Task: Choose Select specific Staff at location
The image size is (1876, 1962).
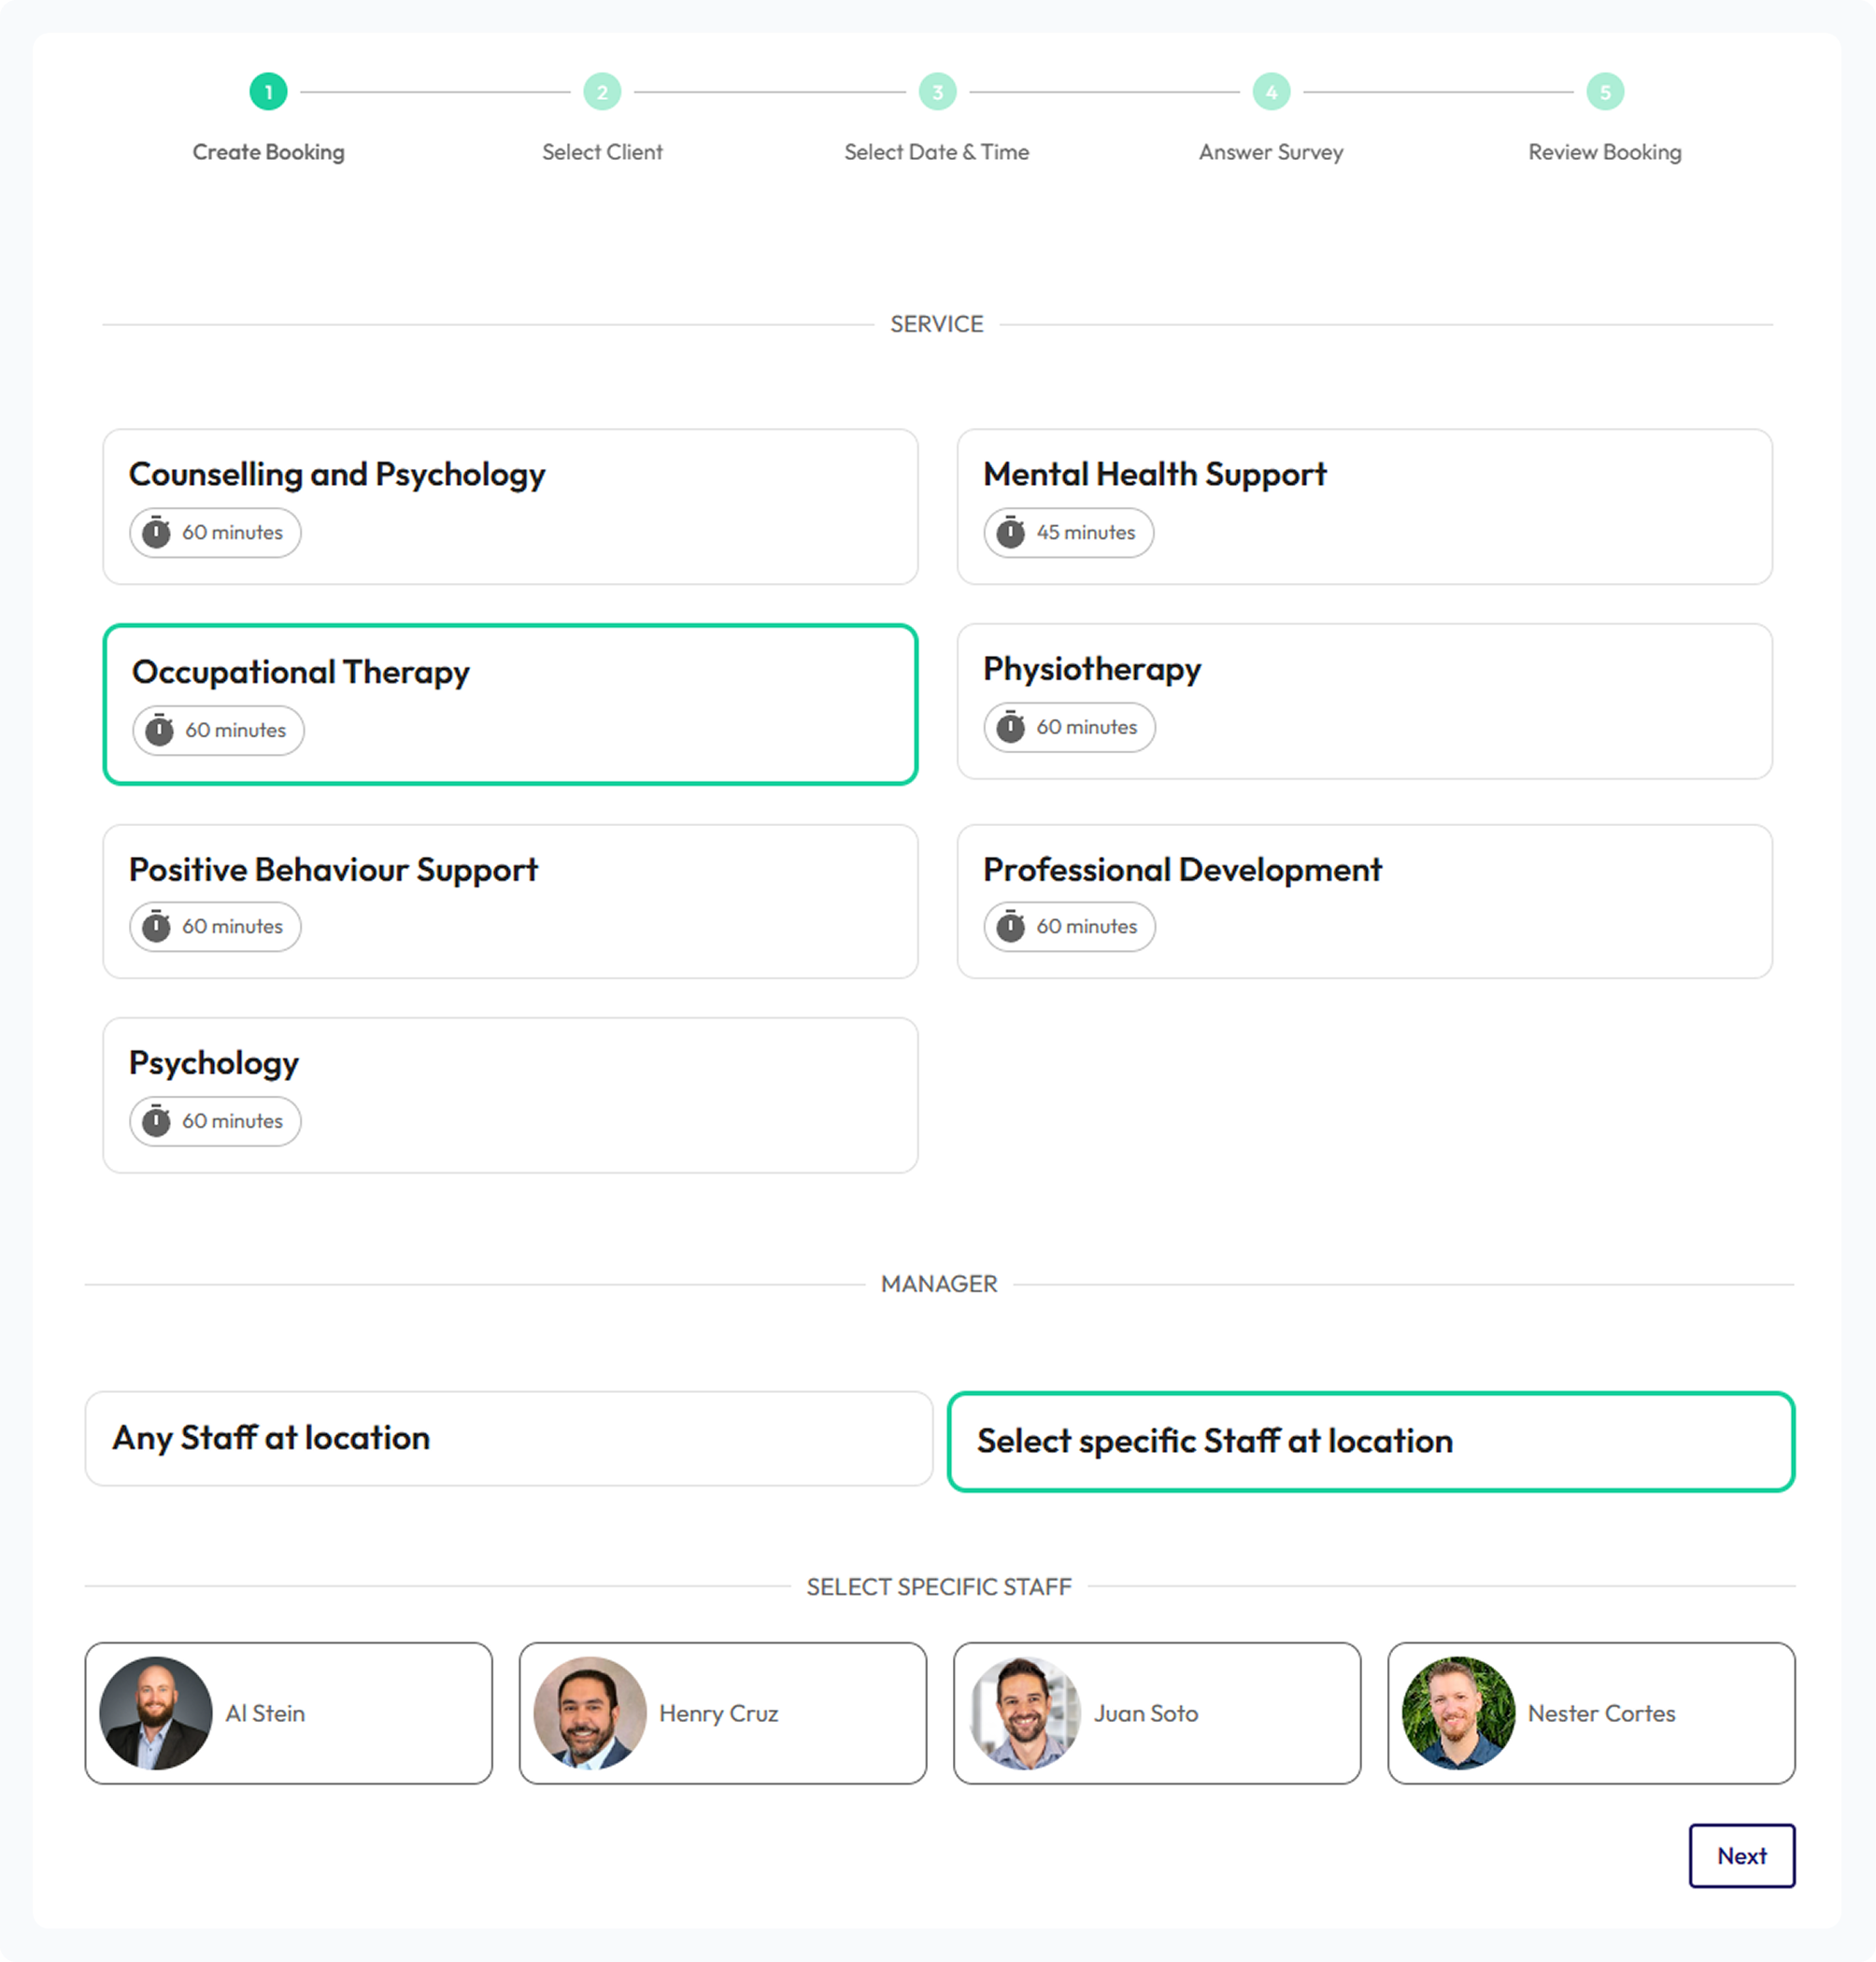Action: pos(1370,1441)
